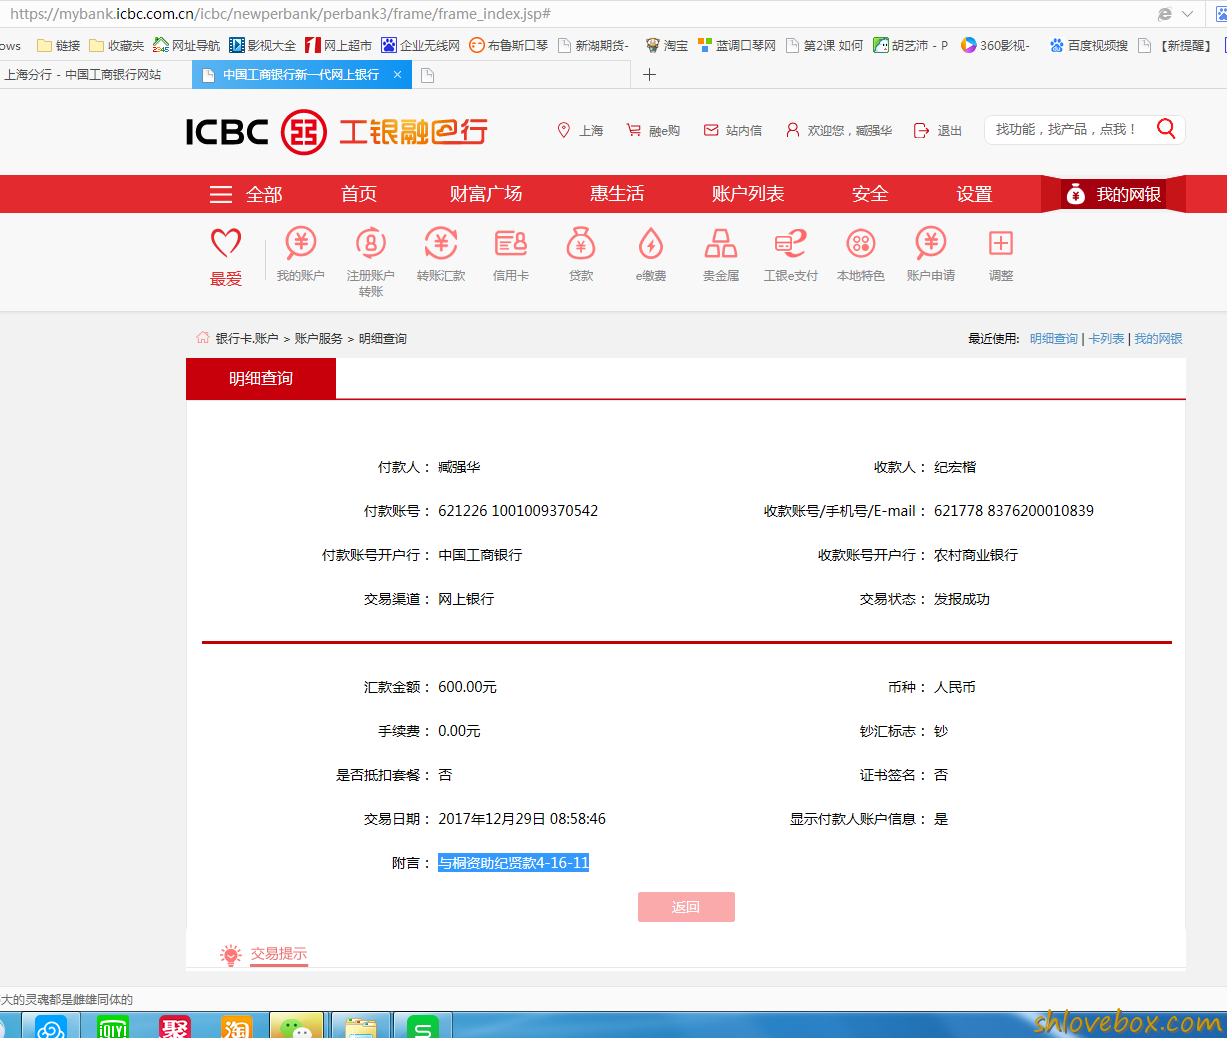Open the 最爱 favorites heart icon

[x=226, y=243]
